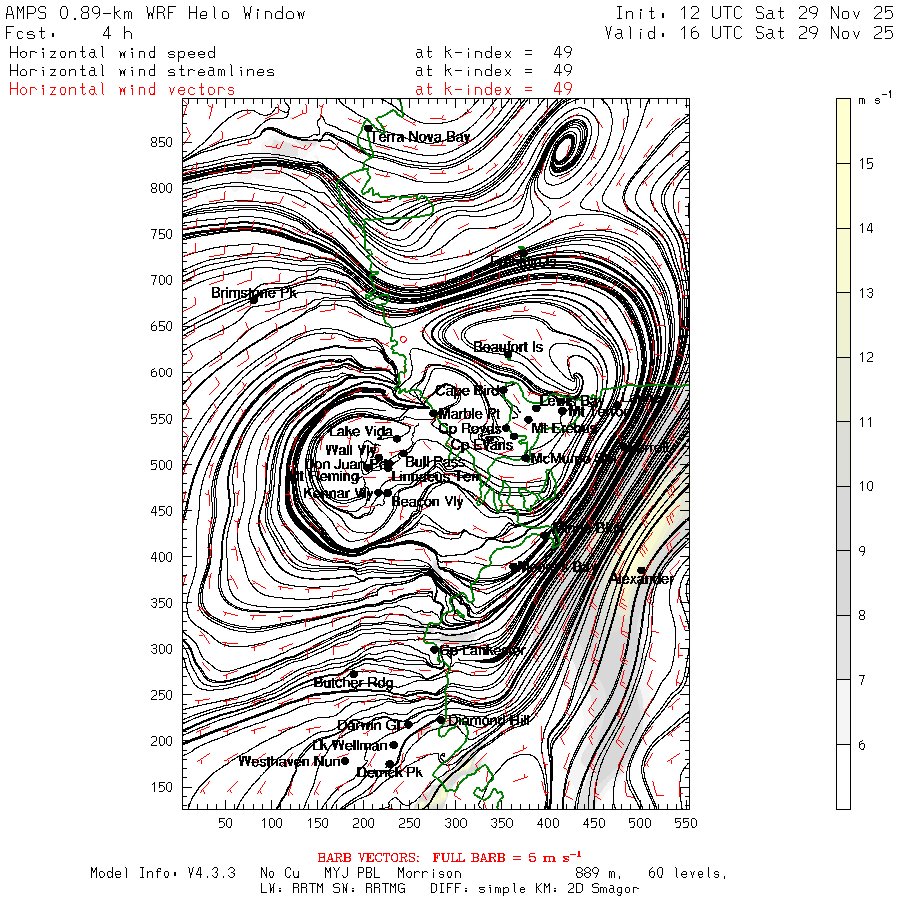900x900 pixels.
Task: Click the colorbar tick label 15
Action: coord(866,164)
